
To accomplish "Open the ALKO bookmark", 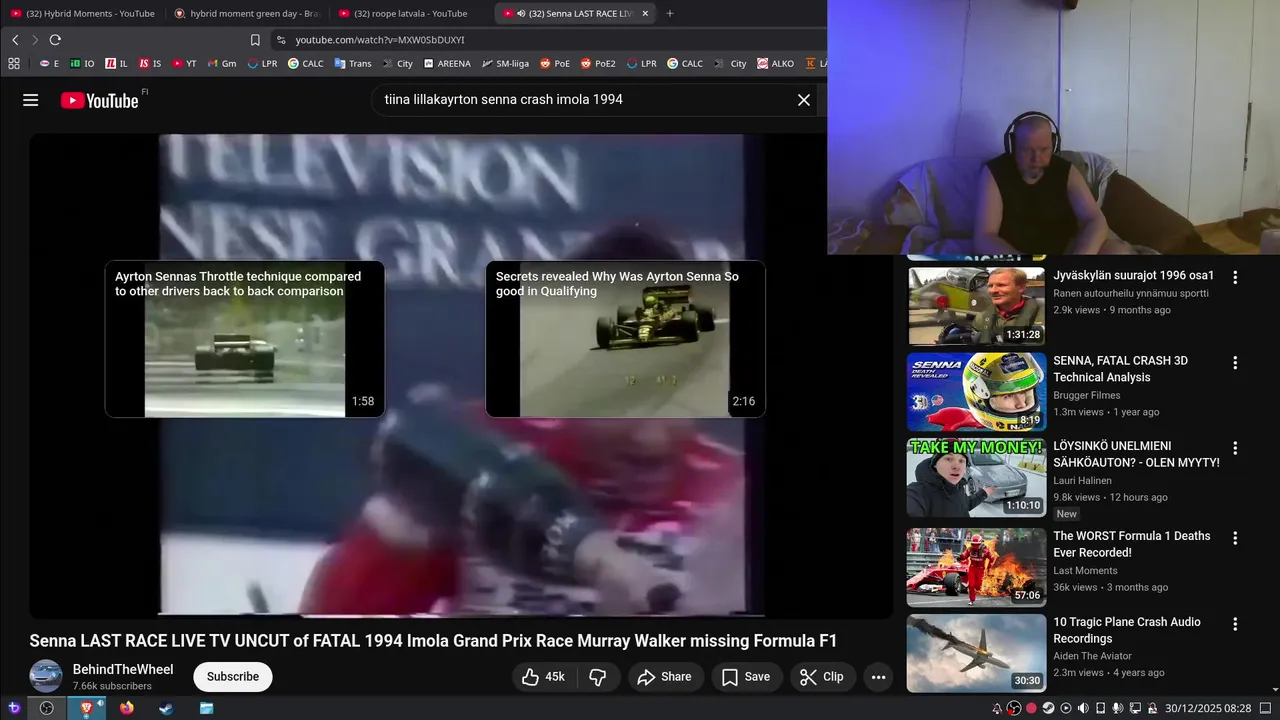I will [x=775, y=63].
